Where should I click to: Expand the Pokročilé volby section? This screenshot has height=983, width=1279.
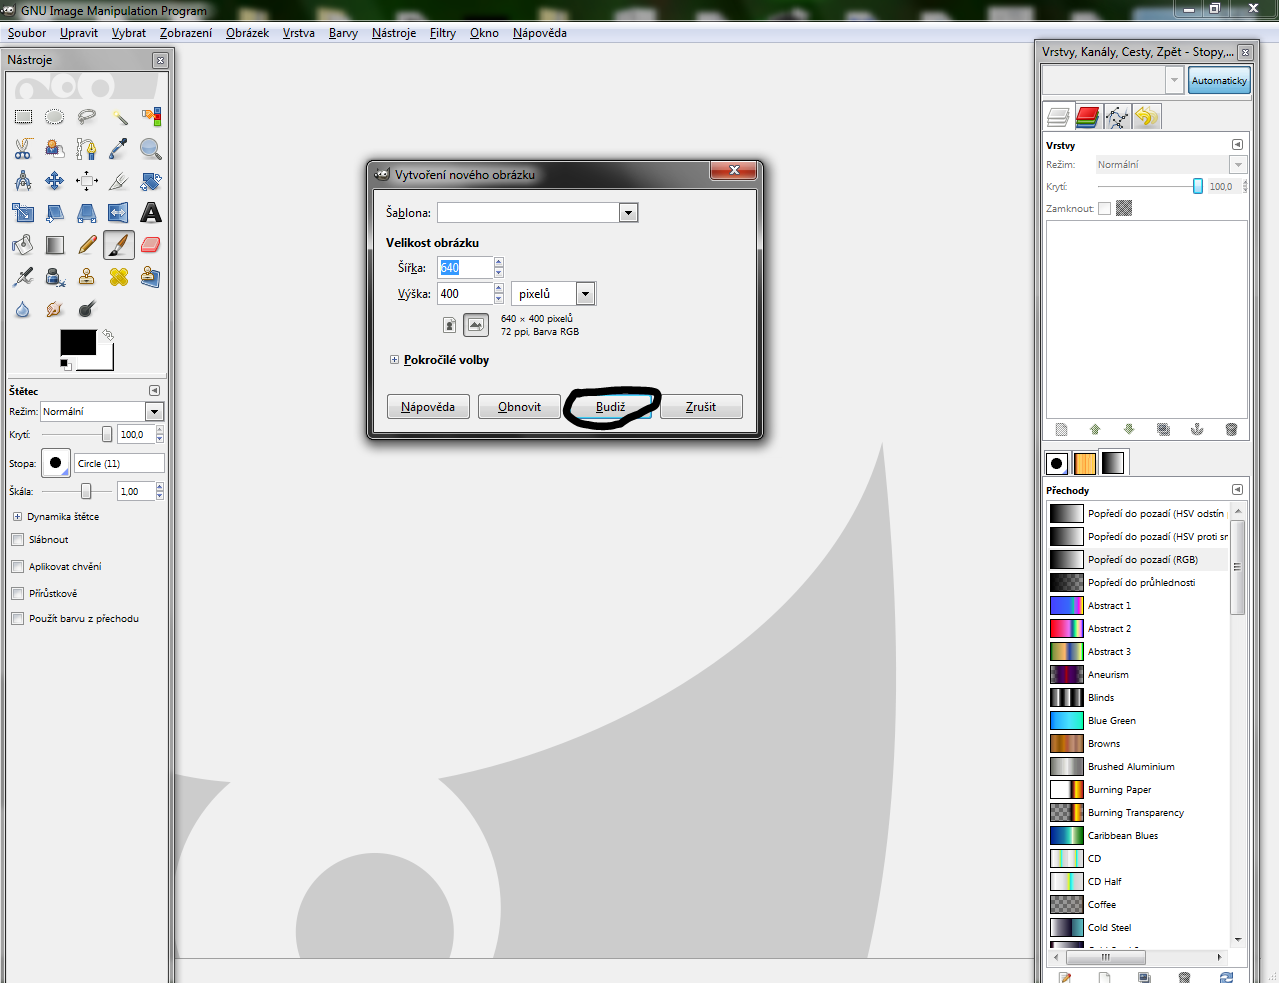395,360
